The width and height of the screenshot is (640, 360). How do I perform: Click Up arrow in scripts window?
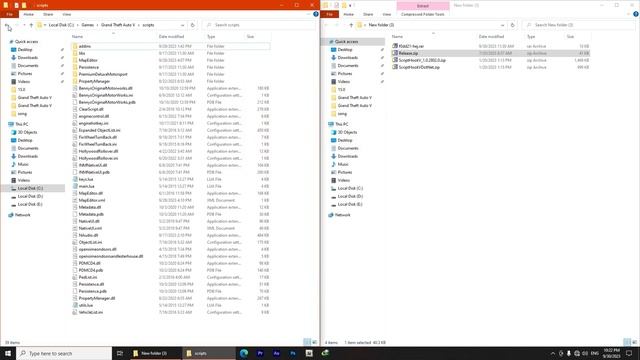(31, 25)
